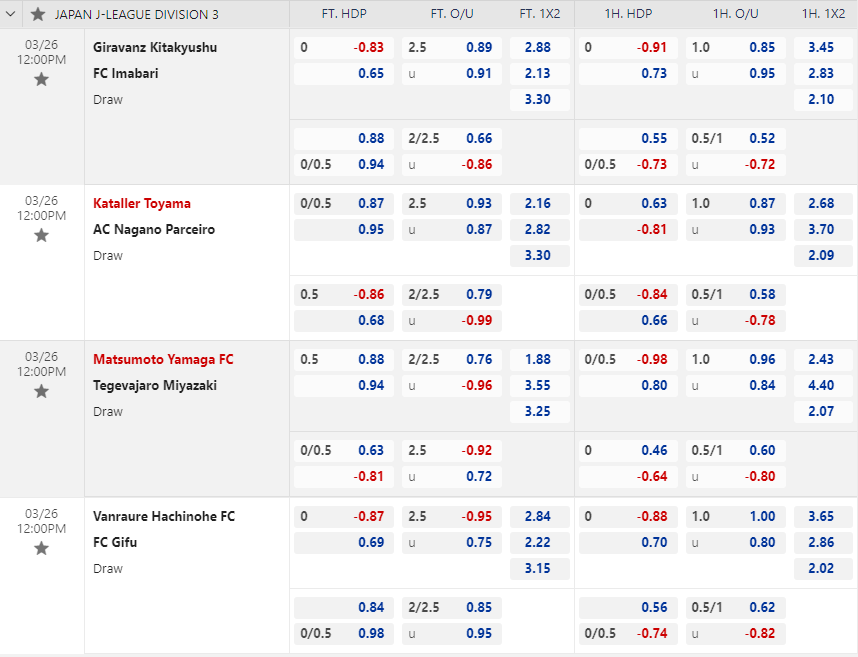Screen dimensions: 858x657
Task: Pick full-time over 2.5 at -0.95, Hachinohe match
Action: tap(451, 516)
